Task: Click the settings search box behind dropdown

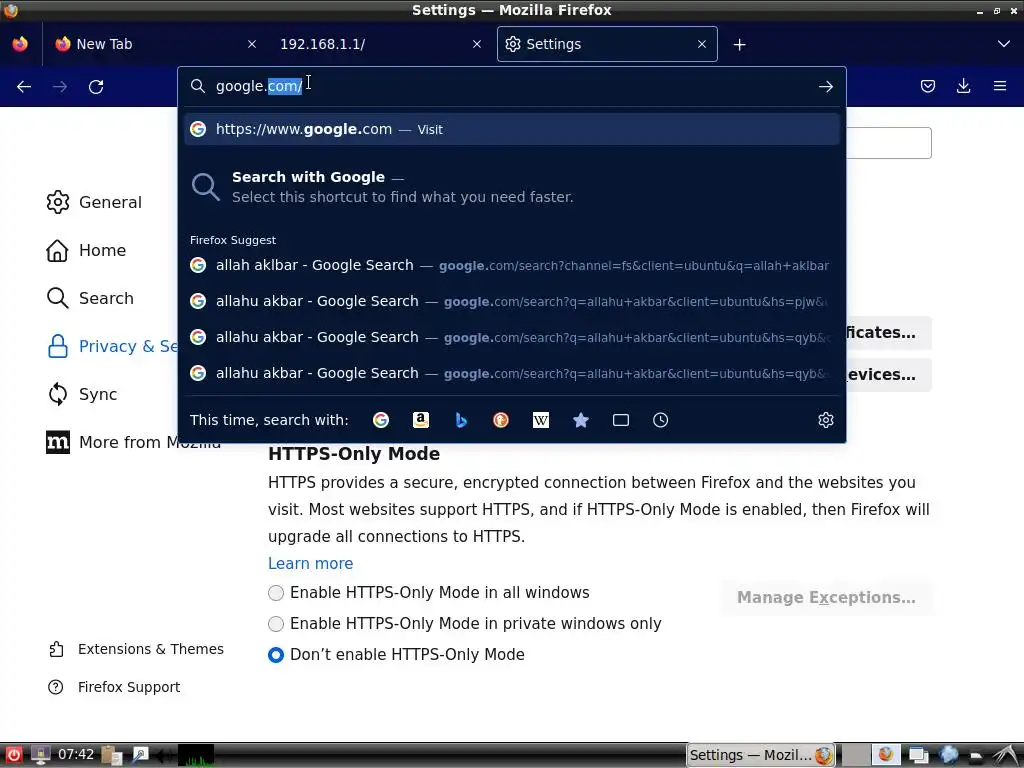Action: tap(889, 143)
